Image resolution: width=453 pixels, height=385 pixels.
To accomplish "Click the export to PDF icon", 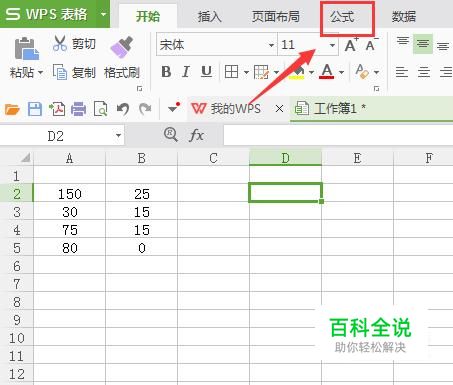I will tap(57, 109).
